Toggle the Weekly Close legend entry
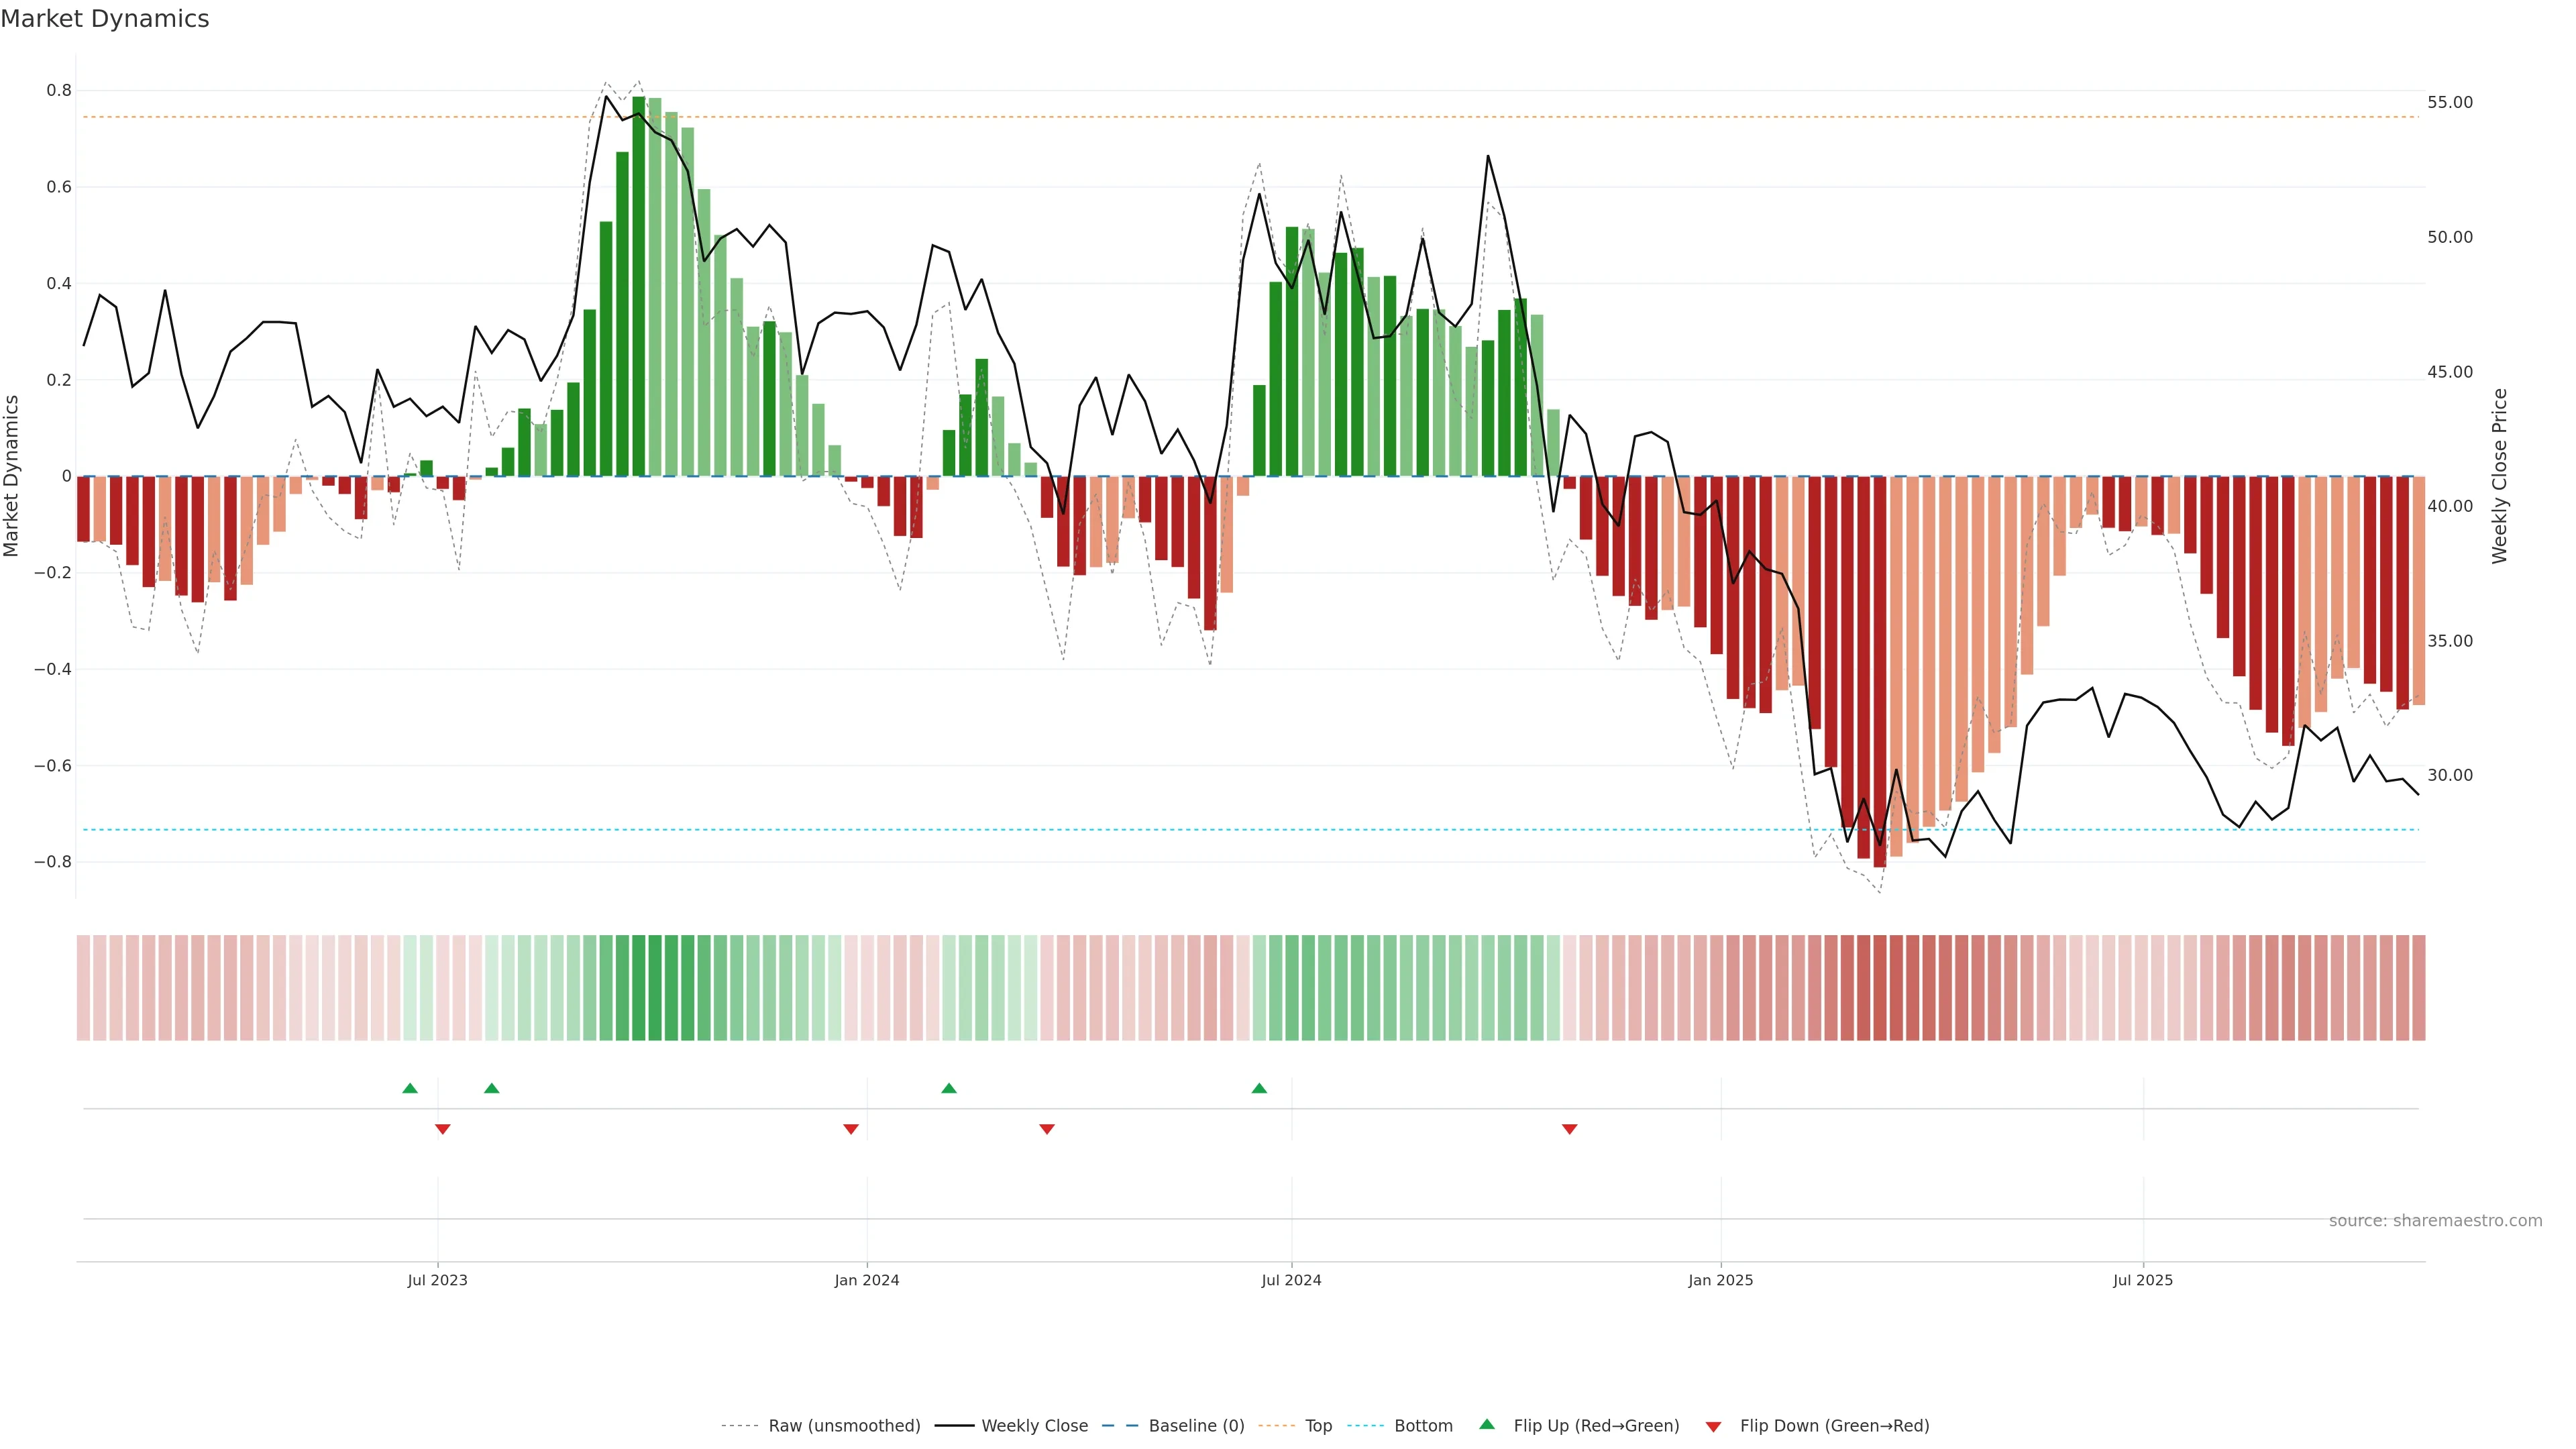 tap(1034, 1426)
